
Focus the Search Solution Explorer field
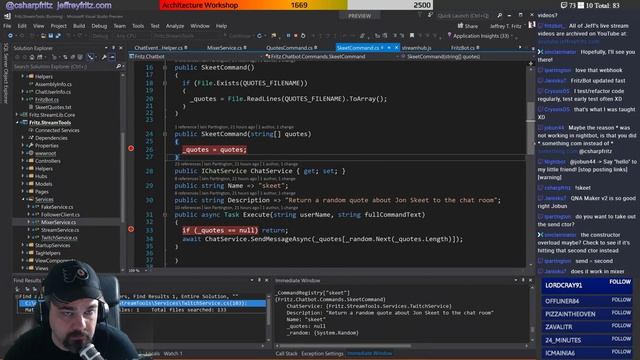tap(64, 67)
